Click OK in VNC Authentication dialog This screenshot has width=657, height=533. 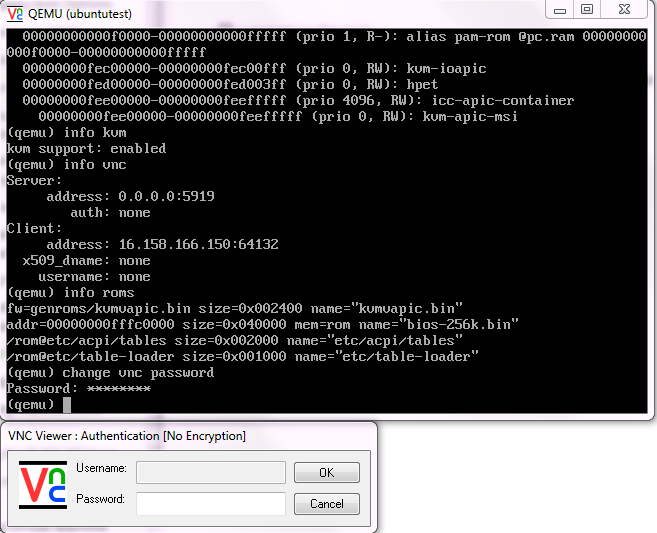[x=326, y=472]
